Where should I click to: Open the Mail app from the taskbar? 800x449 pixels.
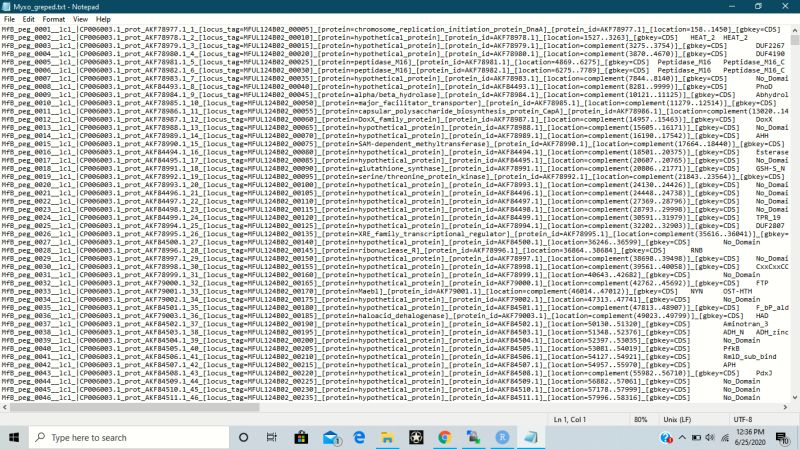[x=331, y=437]
